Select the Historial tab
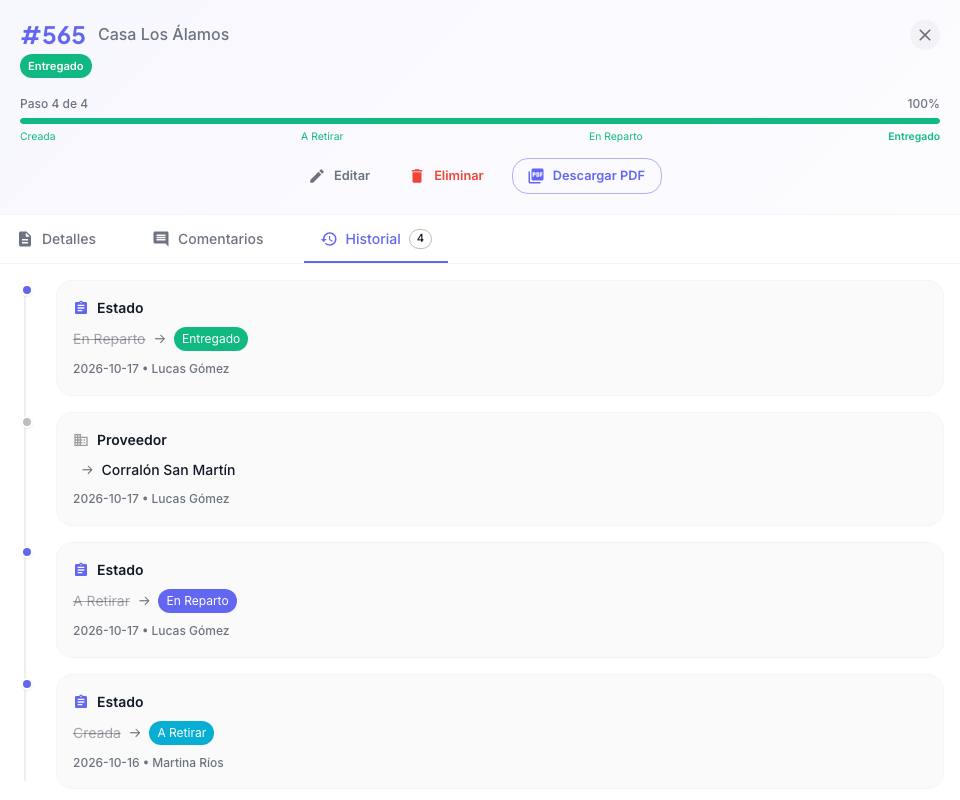Image resolution: width=960 pixels, height=800 pixels. 376,239
